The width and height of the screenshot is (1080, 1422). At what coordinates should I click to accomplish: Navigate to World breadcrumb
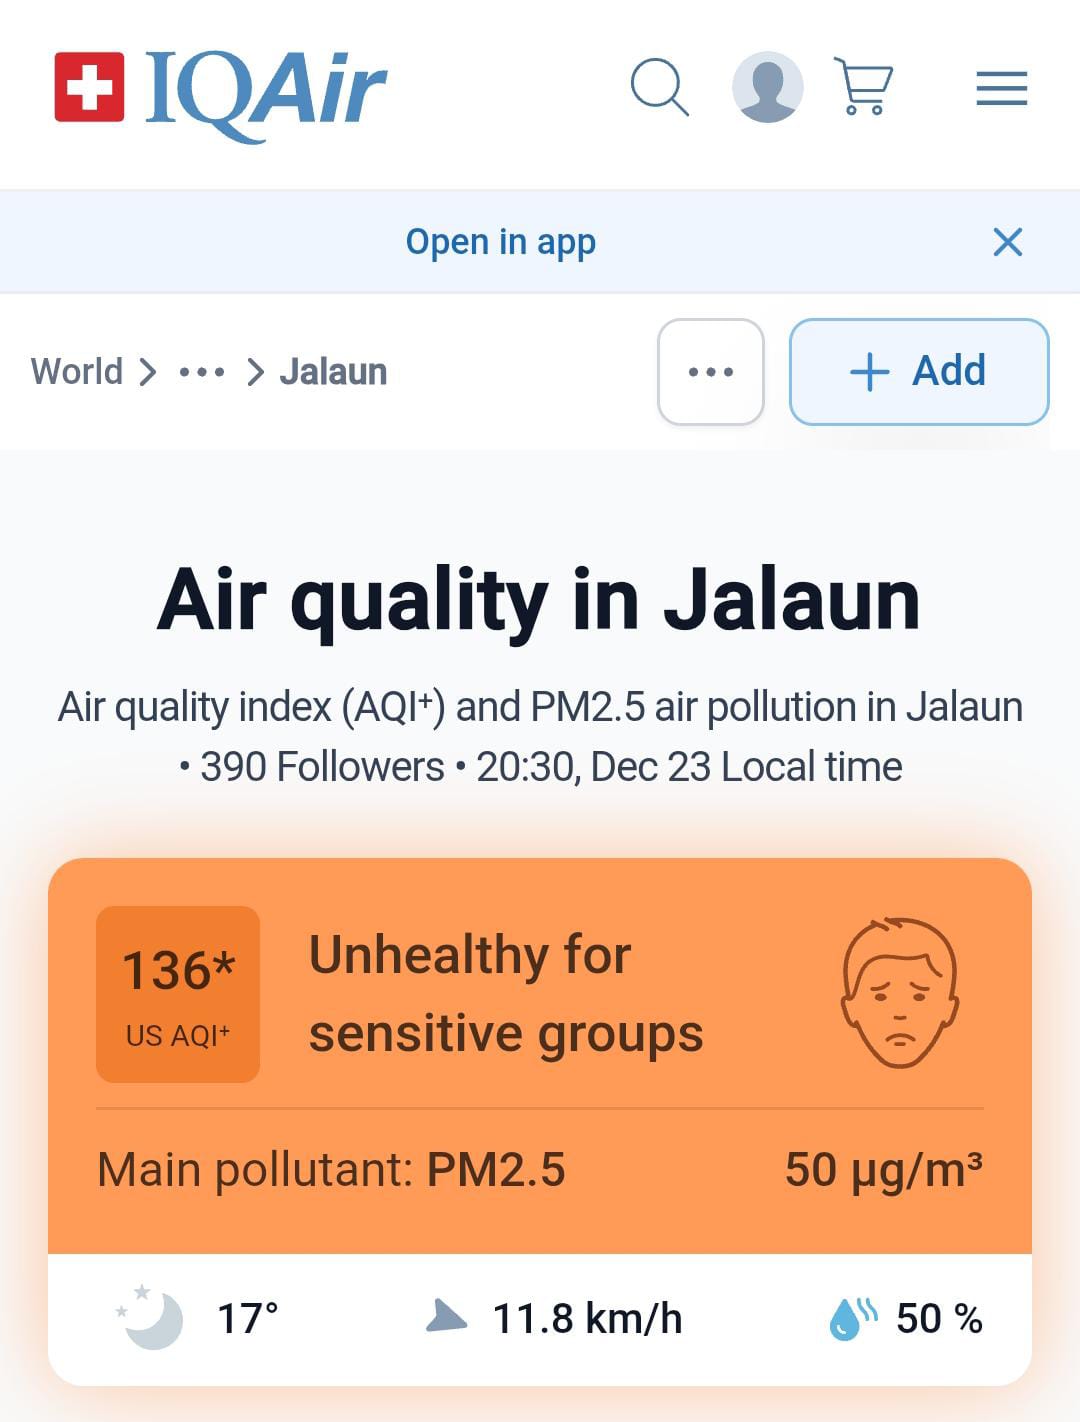pyautogui.click(x=77, y=371)
